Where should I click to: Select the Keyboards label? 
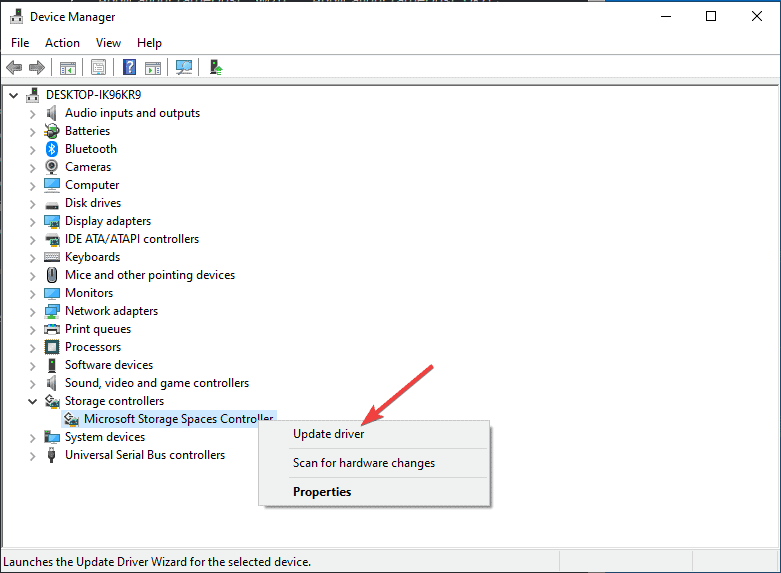(x=93, y=257)
